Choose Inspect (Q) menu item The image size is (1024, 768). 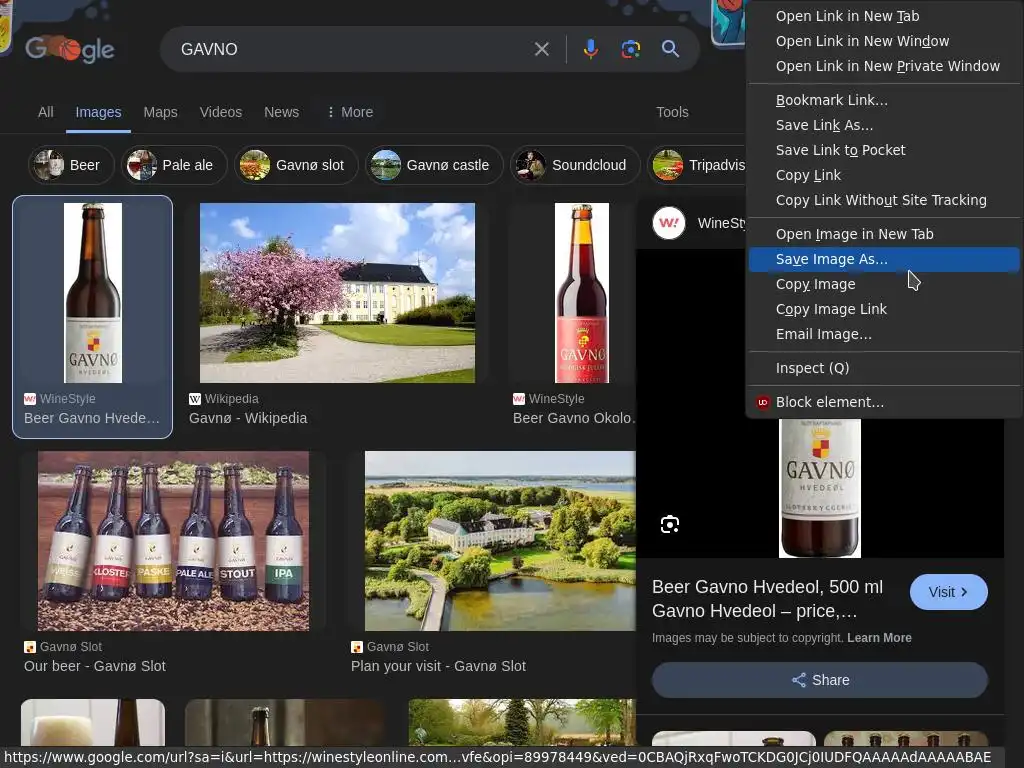point(884,368)
